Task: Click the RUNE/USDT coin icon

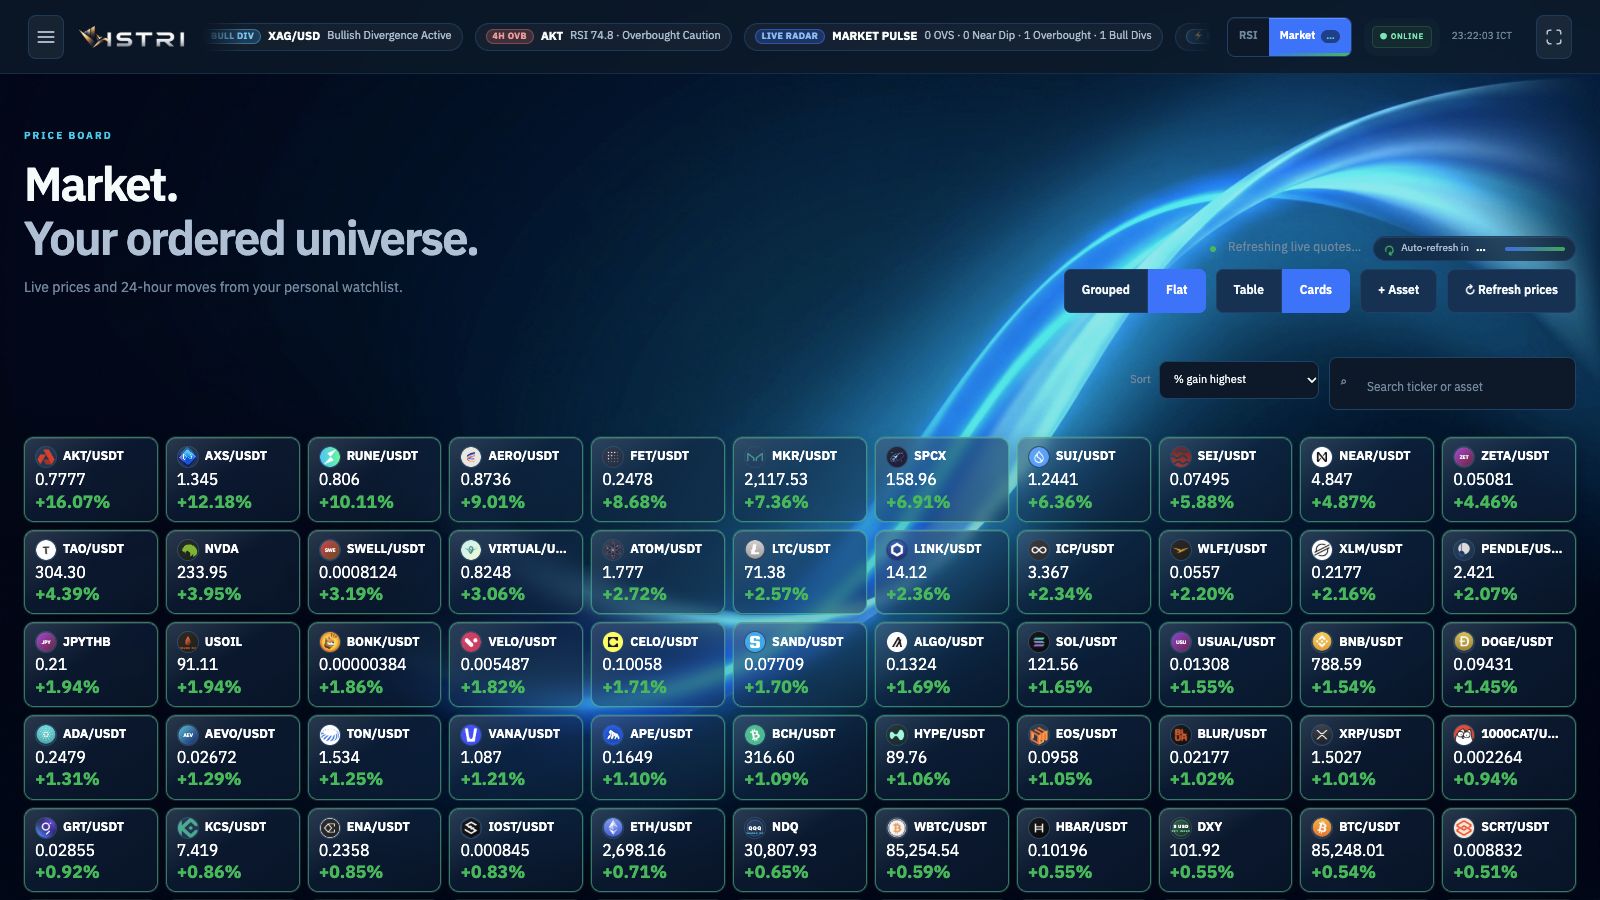Action: point(330,456)
